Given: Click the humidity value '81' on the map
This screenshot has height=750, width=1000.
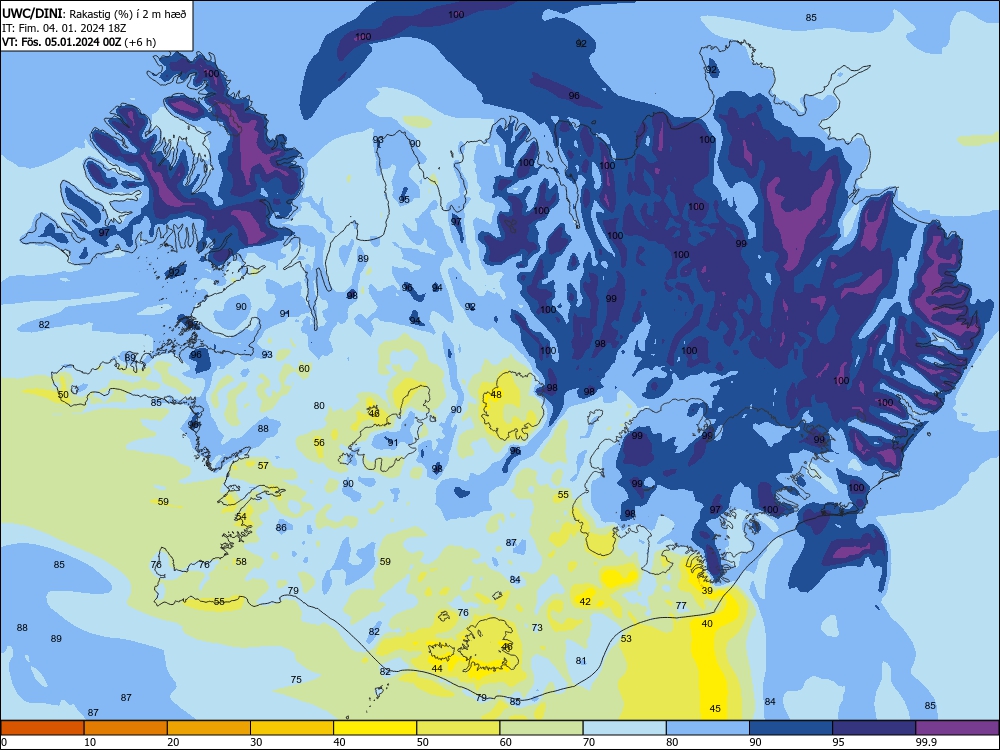Looking at the screenshot, I should pos(580,661).
